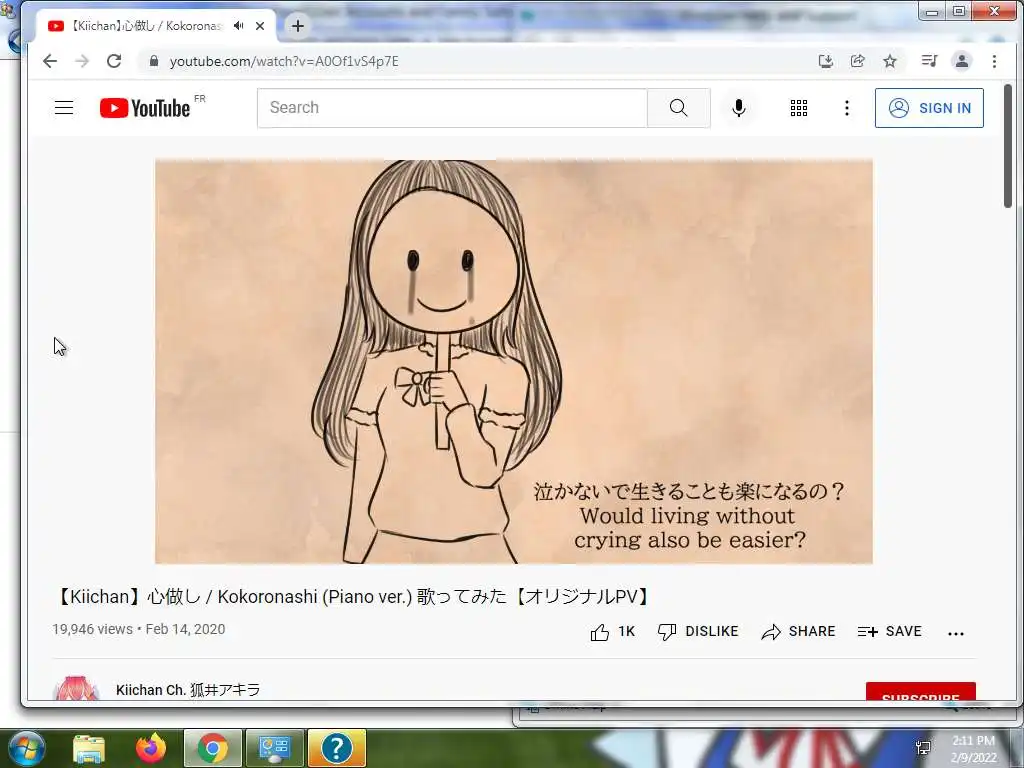
Task: Open a new browser tab
Action: [298, 26]
